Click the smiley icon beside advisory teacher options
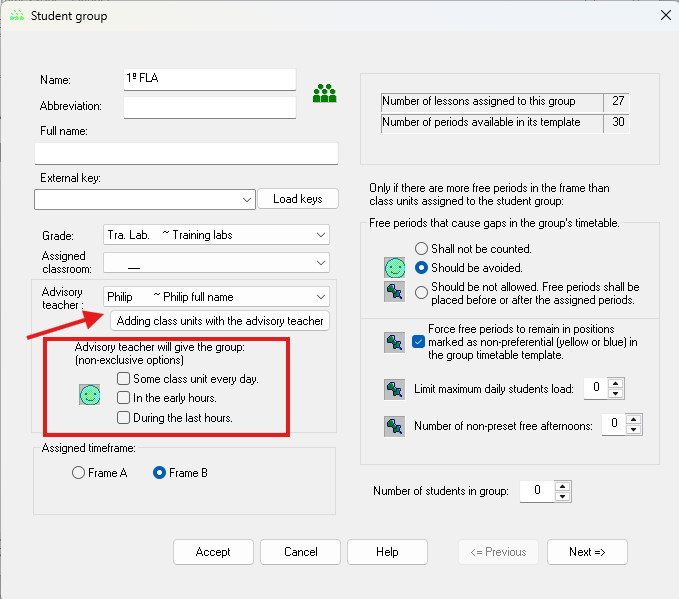 (x=90, y=395)
